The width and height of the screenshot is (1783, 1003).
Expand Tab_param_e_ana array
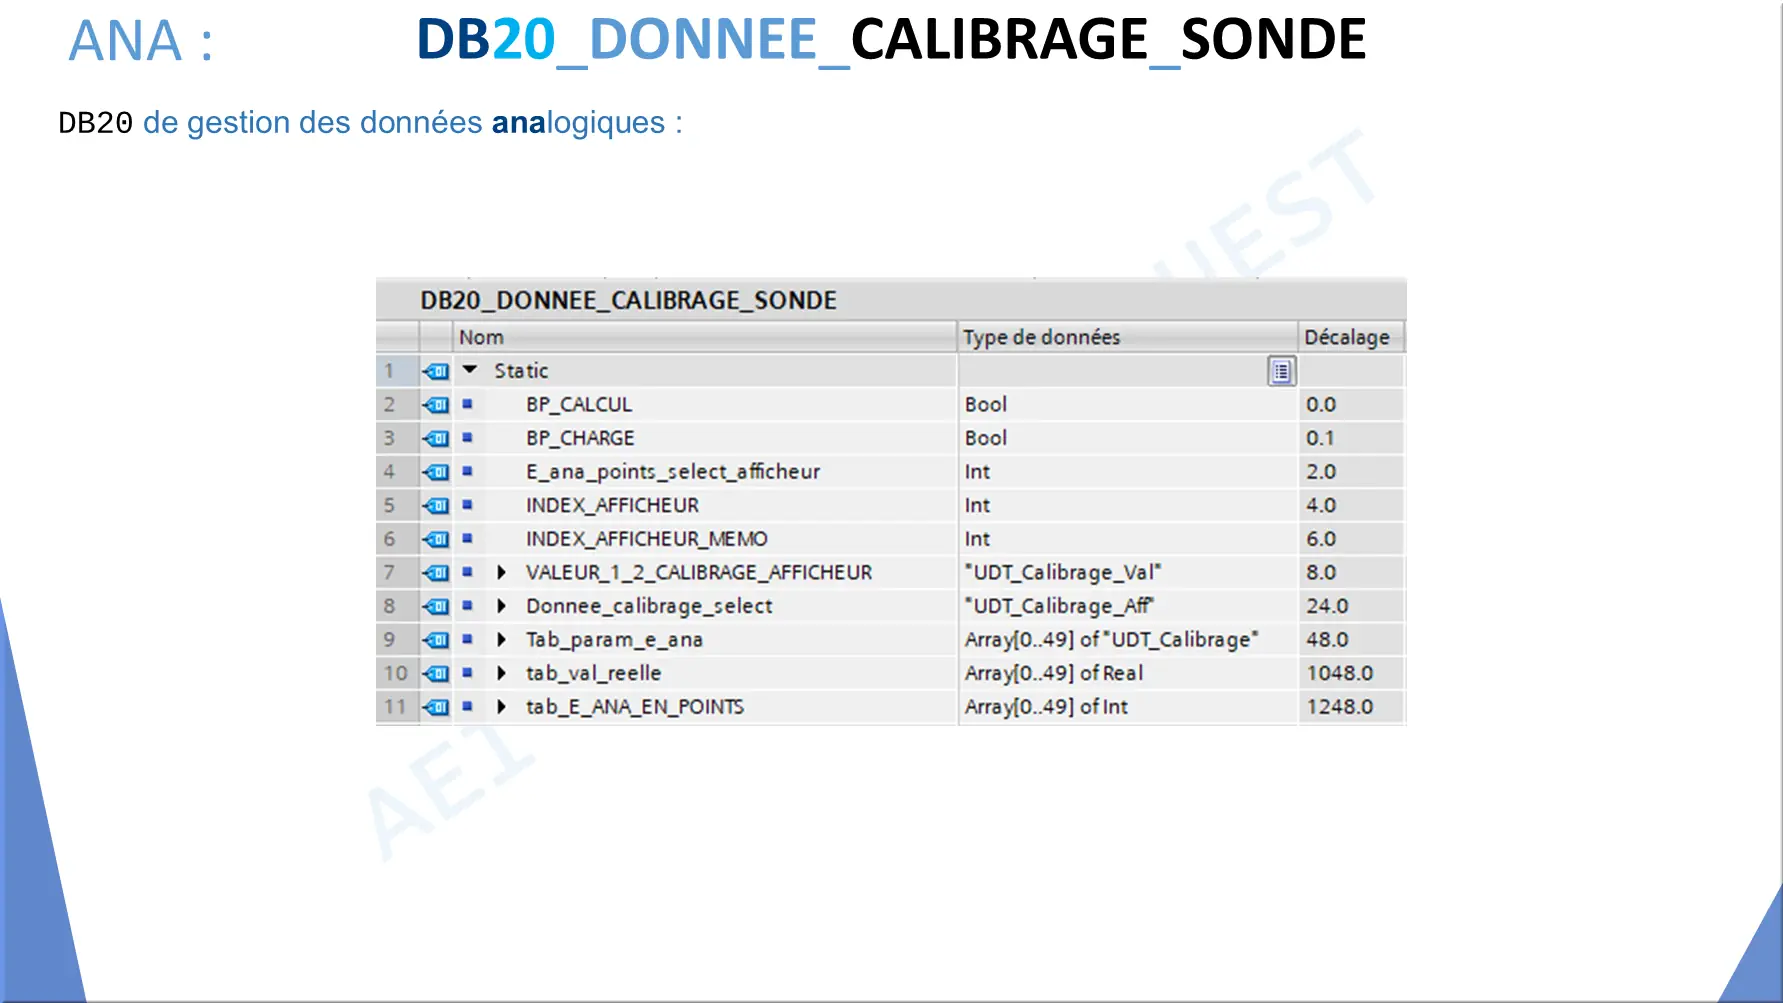point(502,639)
